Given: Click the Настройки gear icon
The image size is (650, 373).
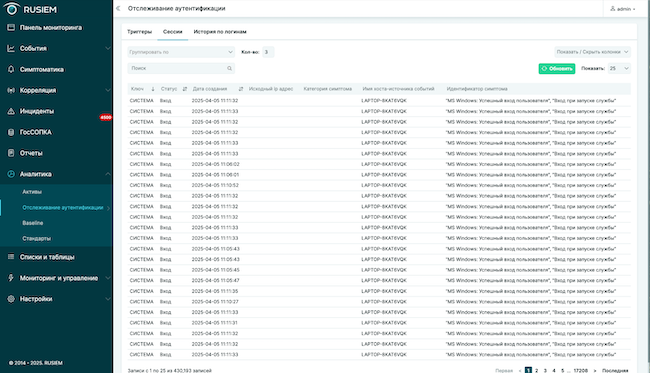Looking at the screenshot, I should pyautogui.click(x=11, y=299).
